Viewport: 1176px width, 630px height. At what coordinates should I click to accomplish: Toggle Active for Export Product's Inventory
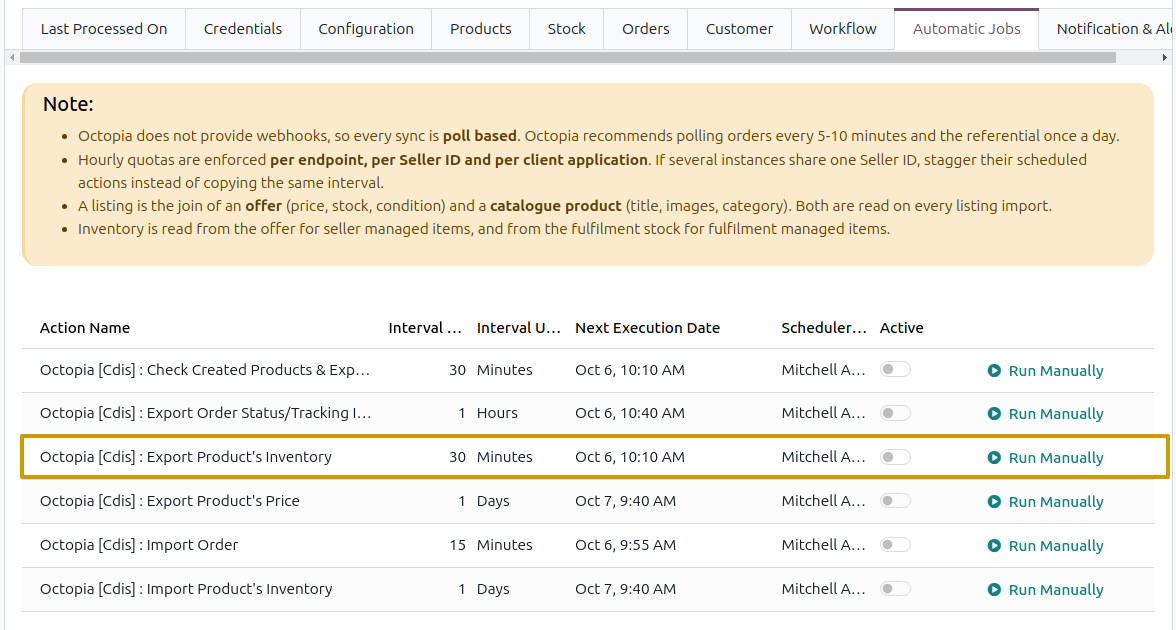(x=895, y=457)
